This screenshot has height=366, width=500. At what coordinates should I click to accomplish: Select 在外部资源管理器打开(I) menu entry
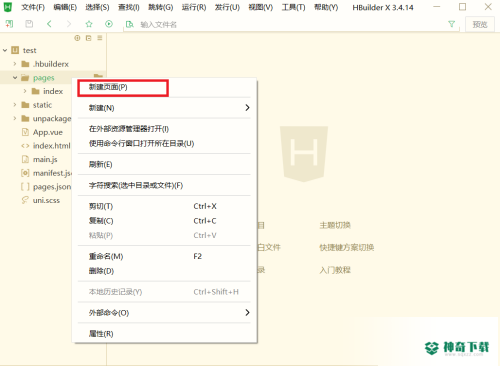(164, 129)
